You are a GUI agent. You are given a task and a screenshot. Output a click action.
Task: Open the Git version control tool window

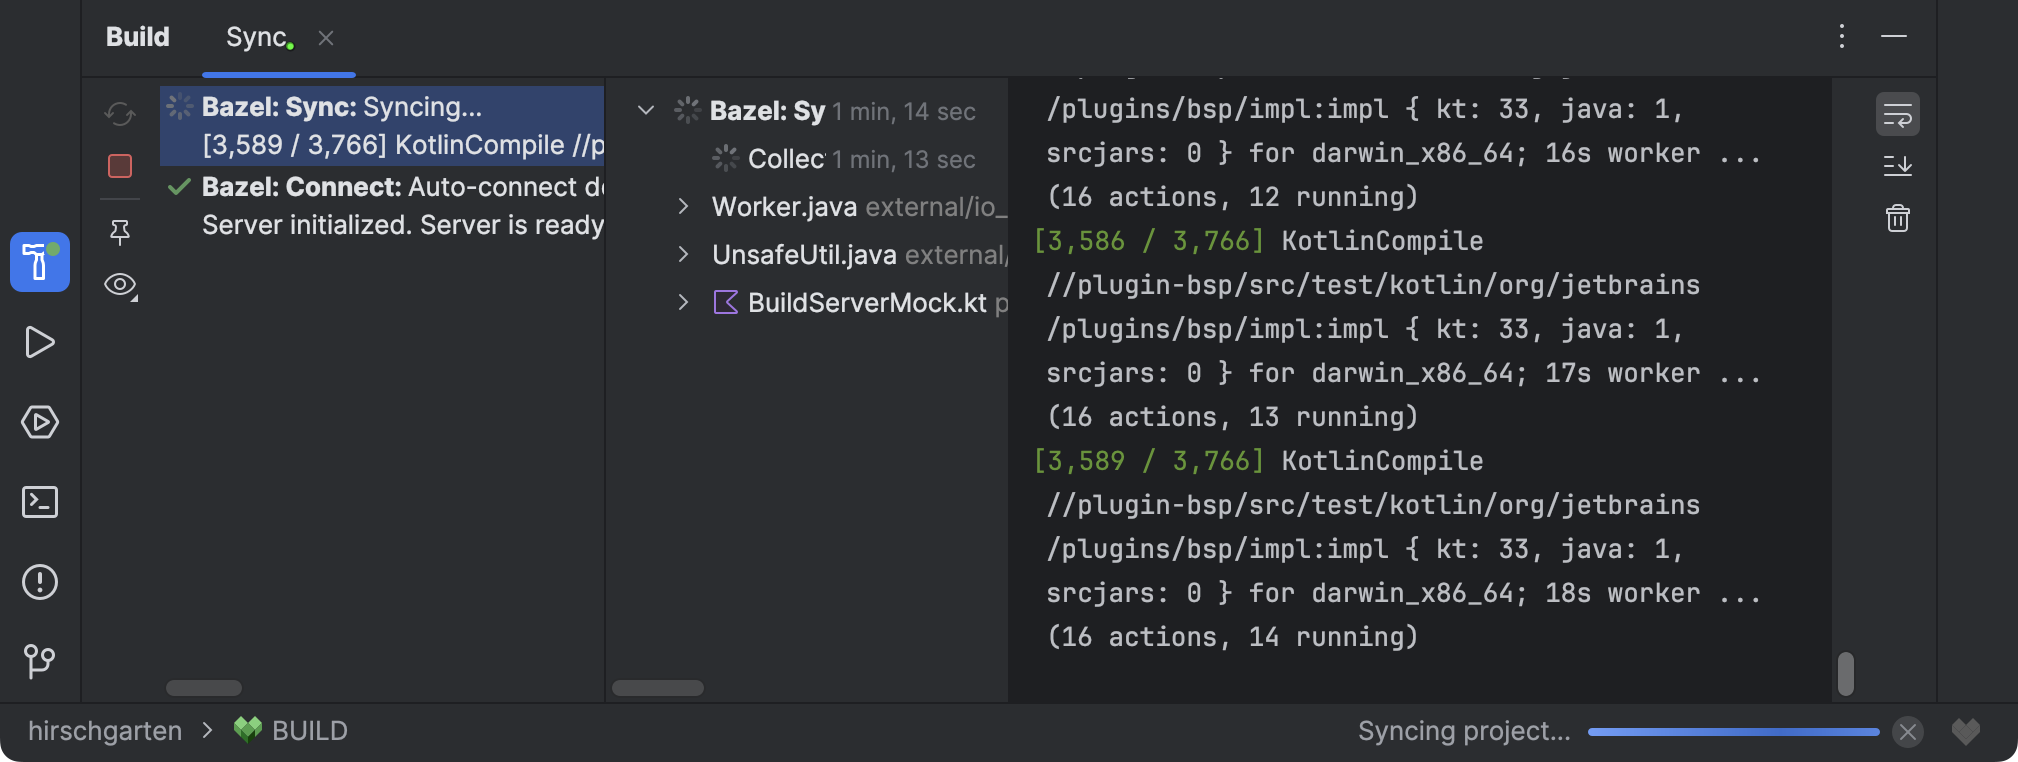pyautogui.click(x=40, y=661)
